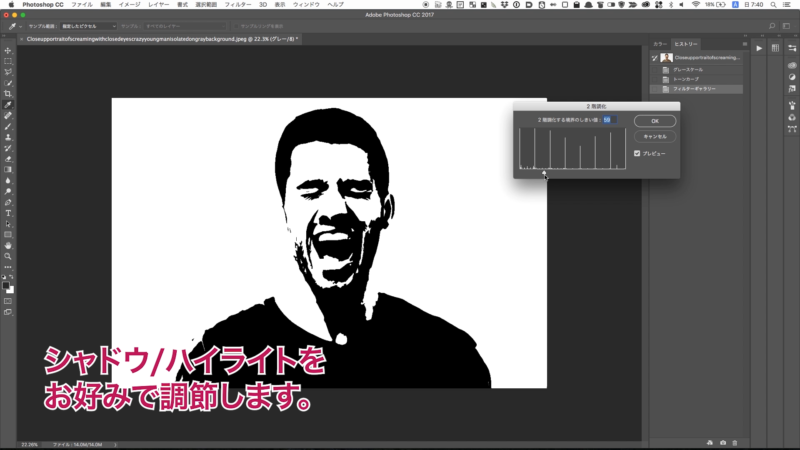This screenshot has width=800, height=450.
Task: Select the Dodge tool
Action: 8,191
